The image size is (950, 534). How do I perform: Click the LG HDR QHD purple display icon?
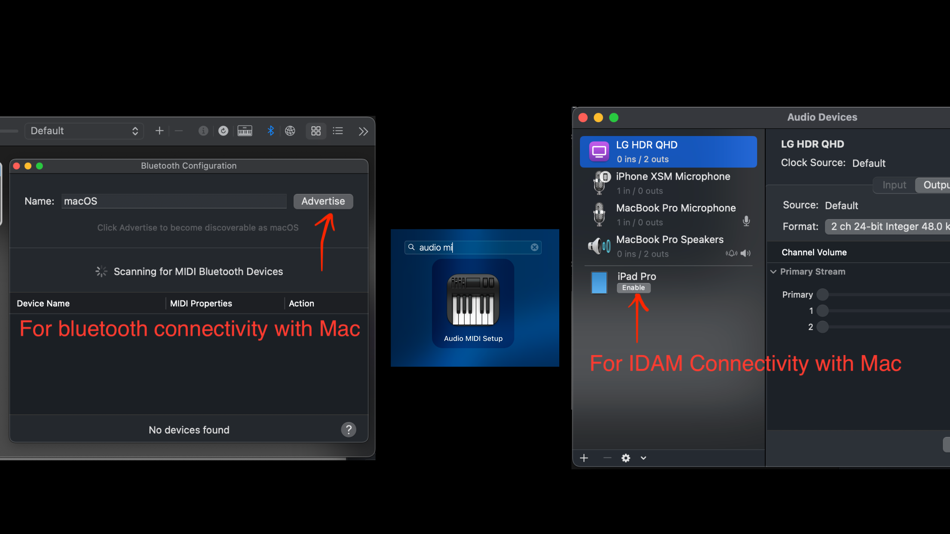(x=599, y=152)
